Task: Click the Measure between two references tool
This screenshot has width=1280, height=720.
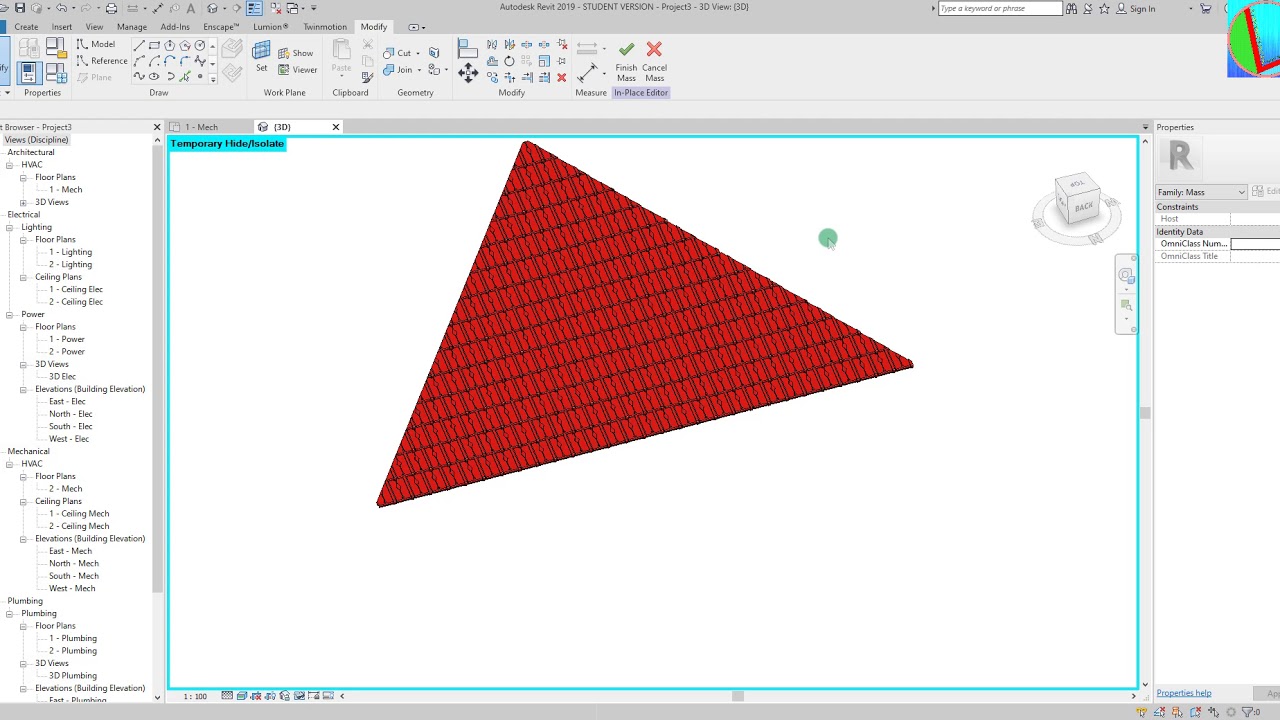Action: (588, 71)
